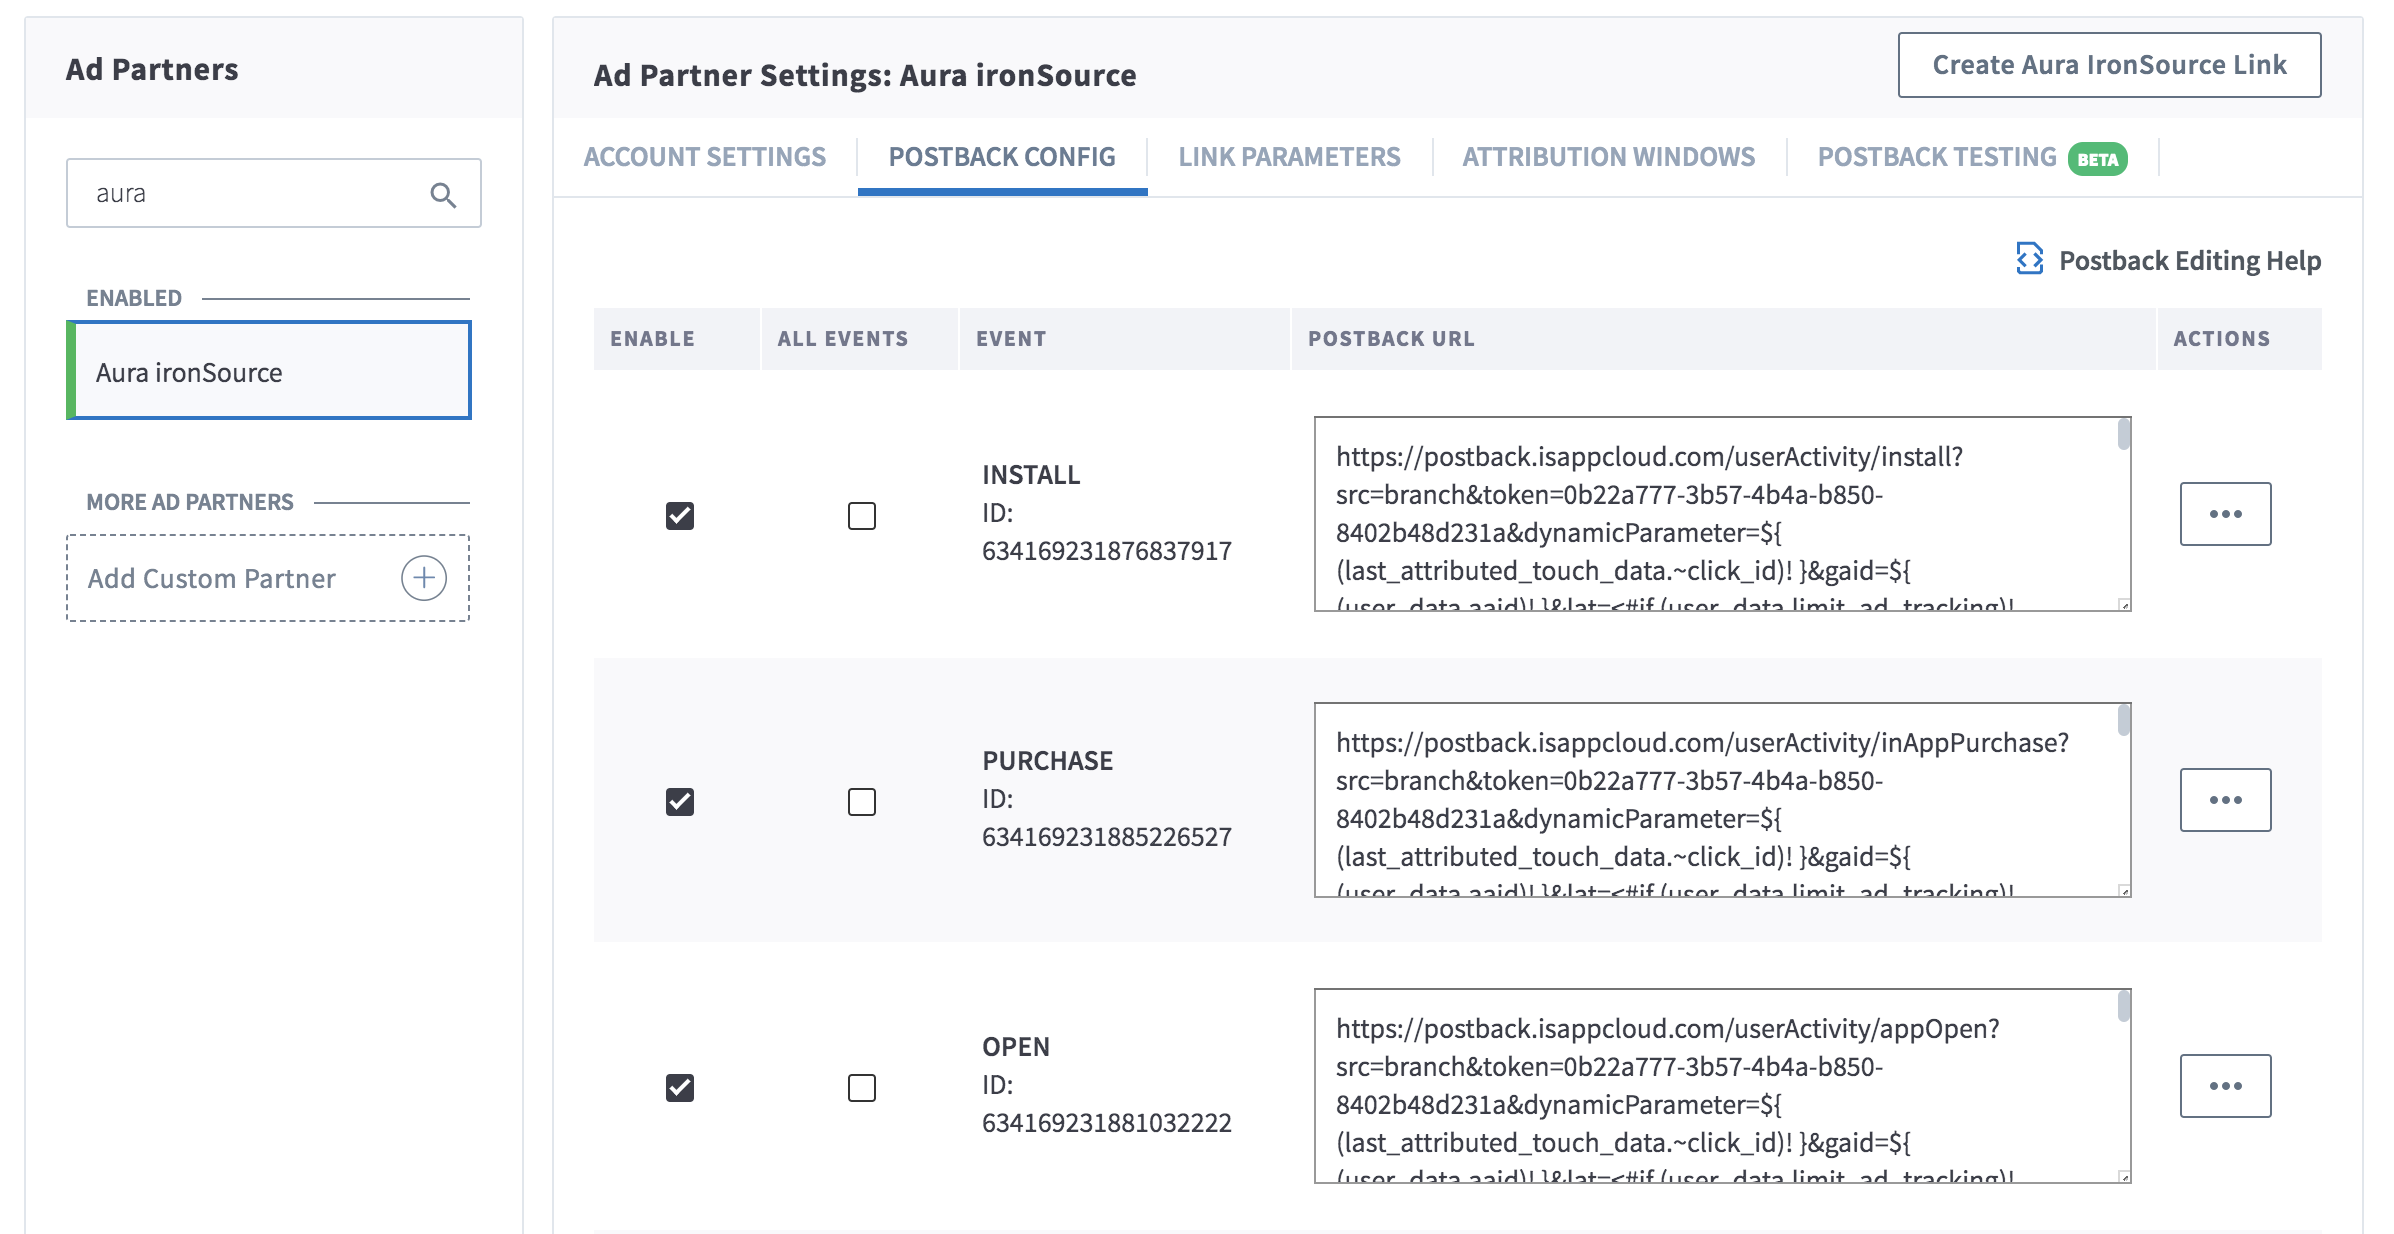2394x1234 pixels.
Task: Disable the INSTALL postback checkbox
Action: (680, 516)
